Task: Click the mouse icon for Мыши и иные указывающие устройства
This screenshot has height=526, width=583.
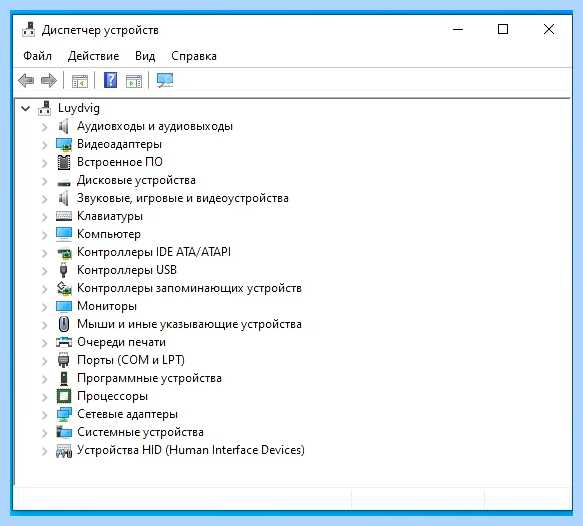Action: (x=64, y=324)
